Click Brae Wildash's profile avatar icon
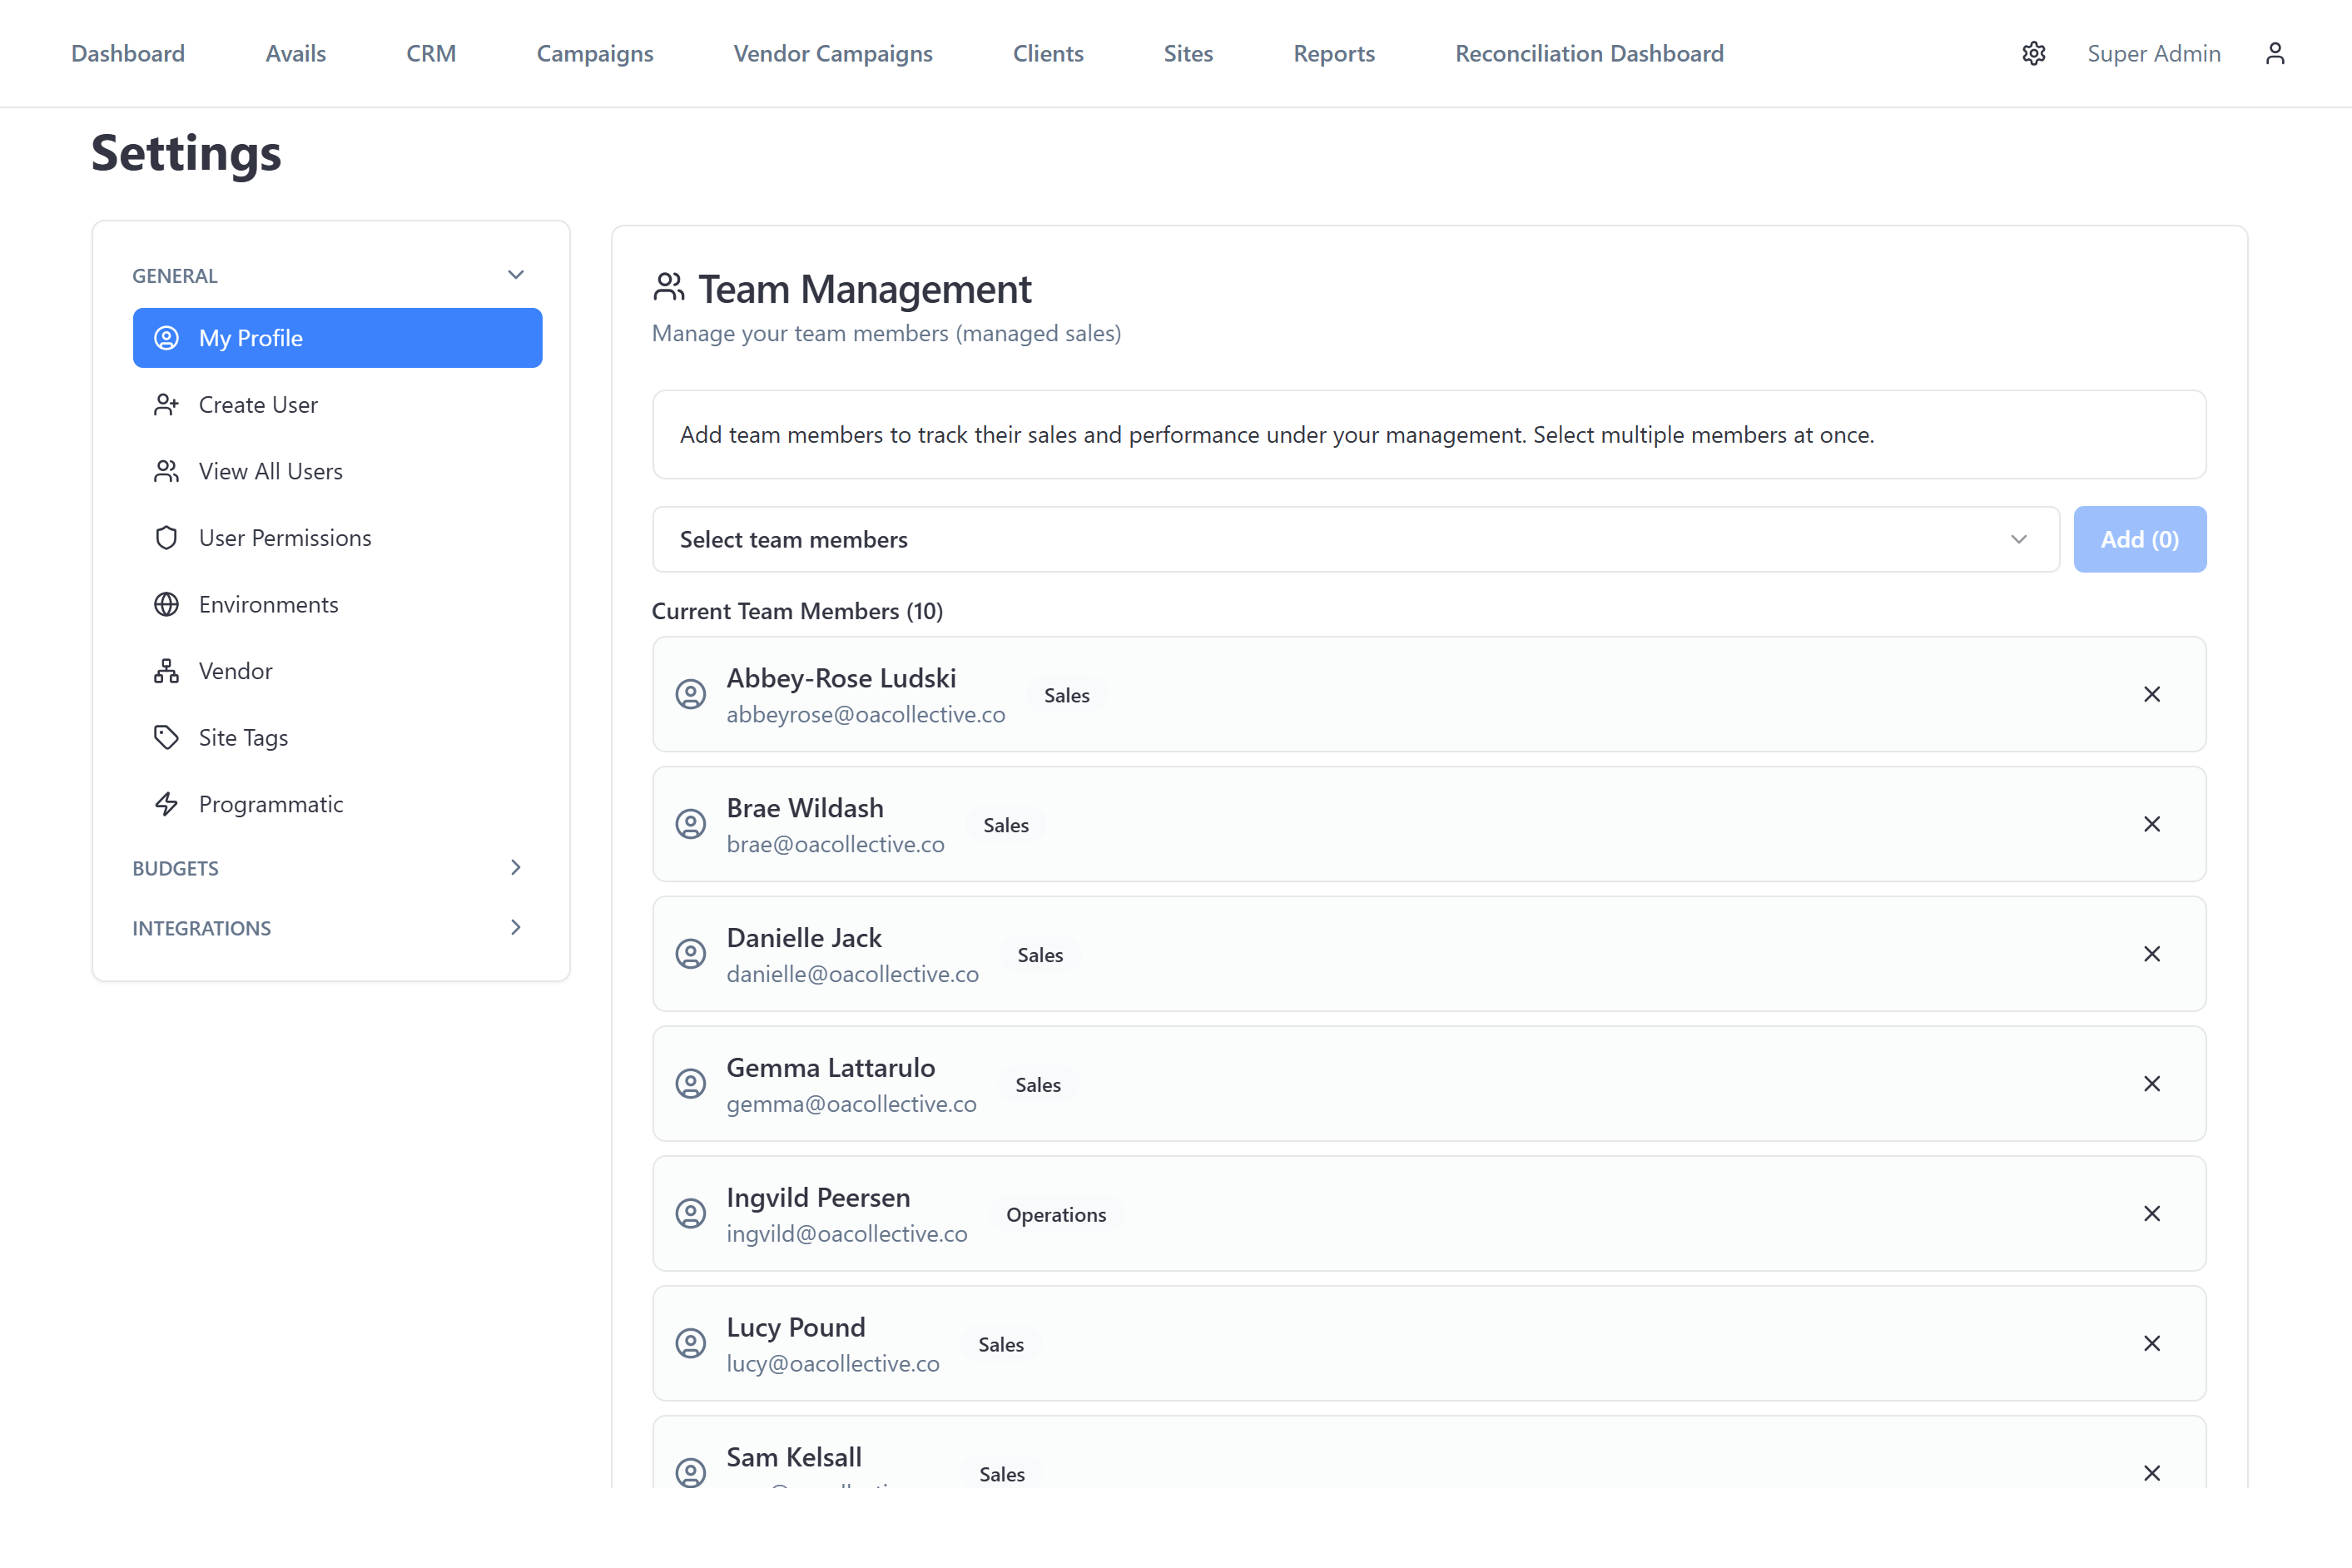 coord(690,824)
